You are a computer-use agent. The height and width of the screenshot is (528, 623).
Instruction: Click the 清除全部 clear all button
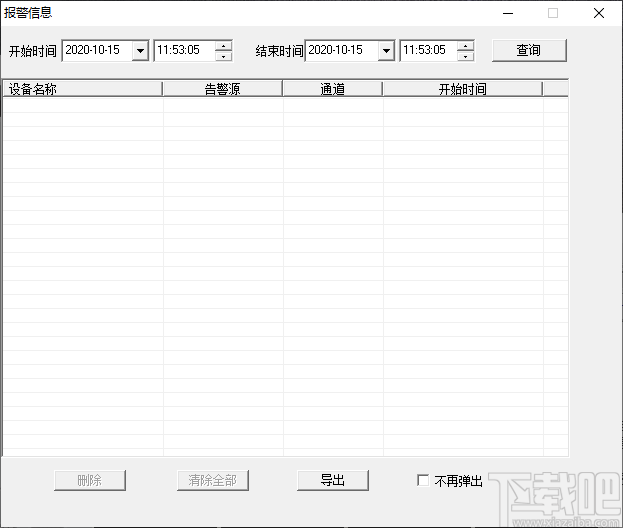[x=213, y=480]
